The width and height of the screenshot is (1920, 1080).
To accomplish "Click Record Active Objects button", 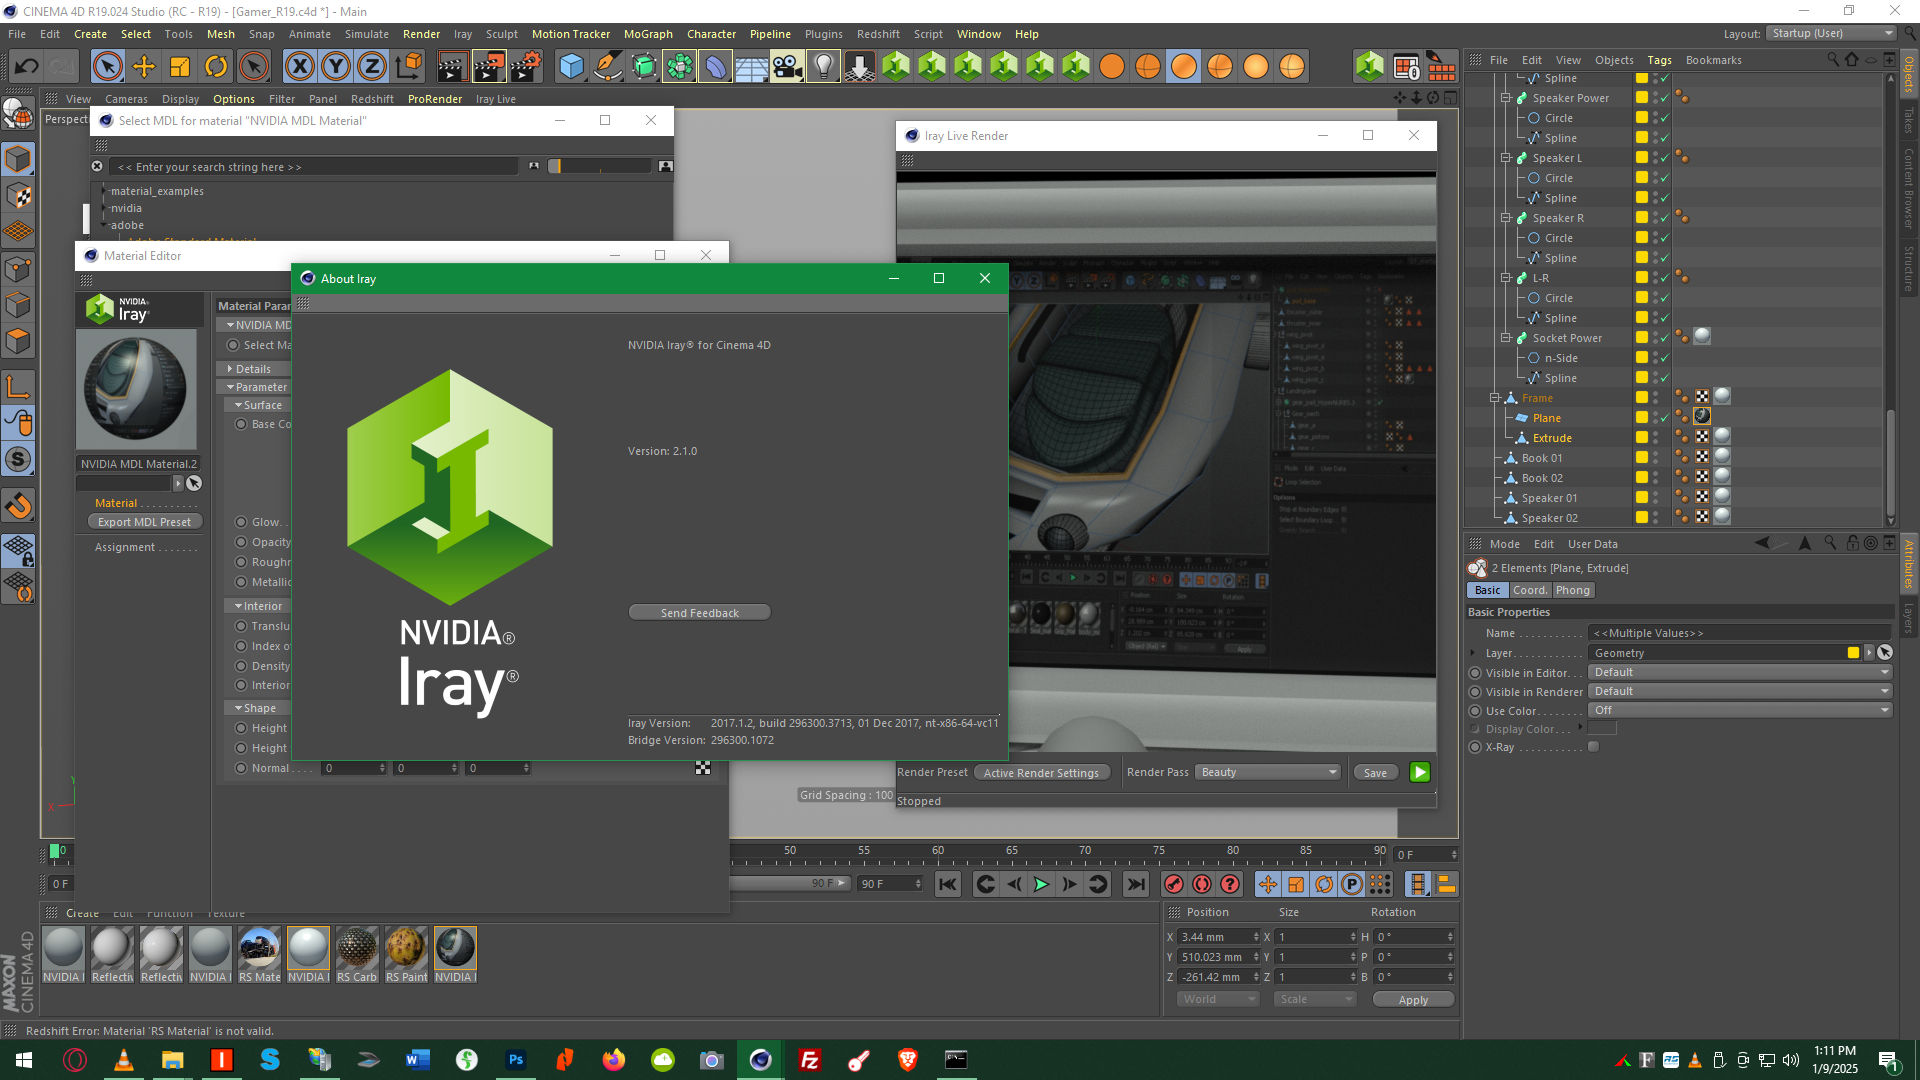I will point(1174,884).
